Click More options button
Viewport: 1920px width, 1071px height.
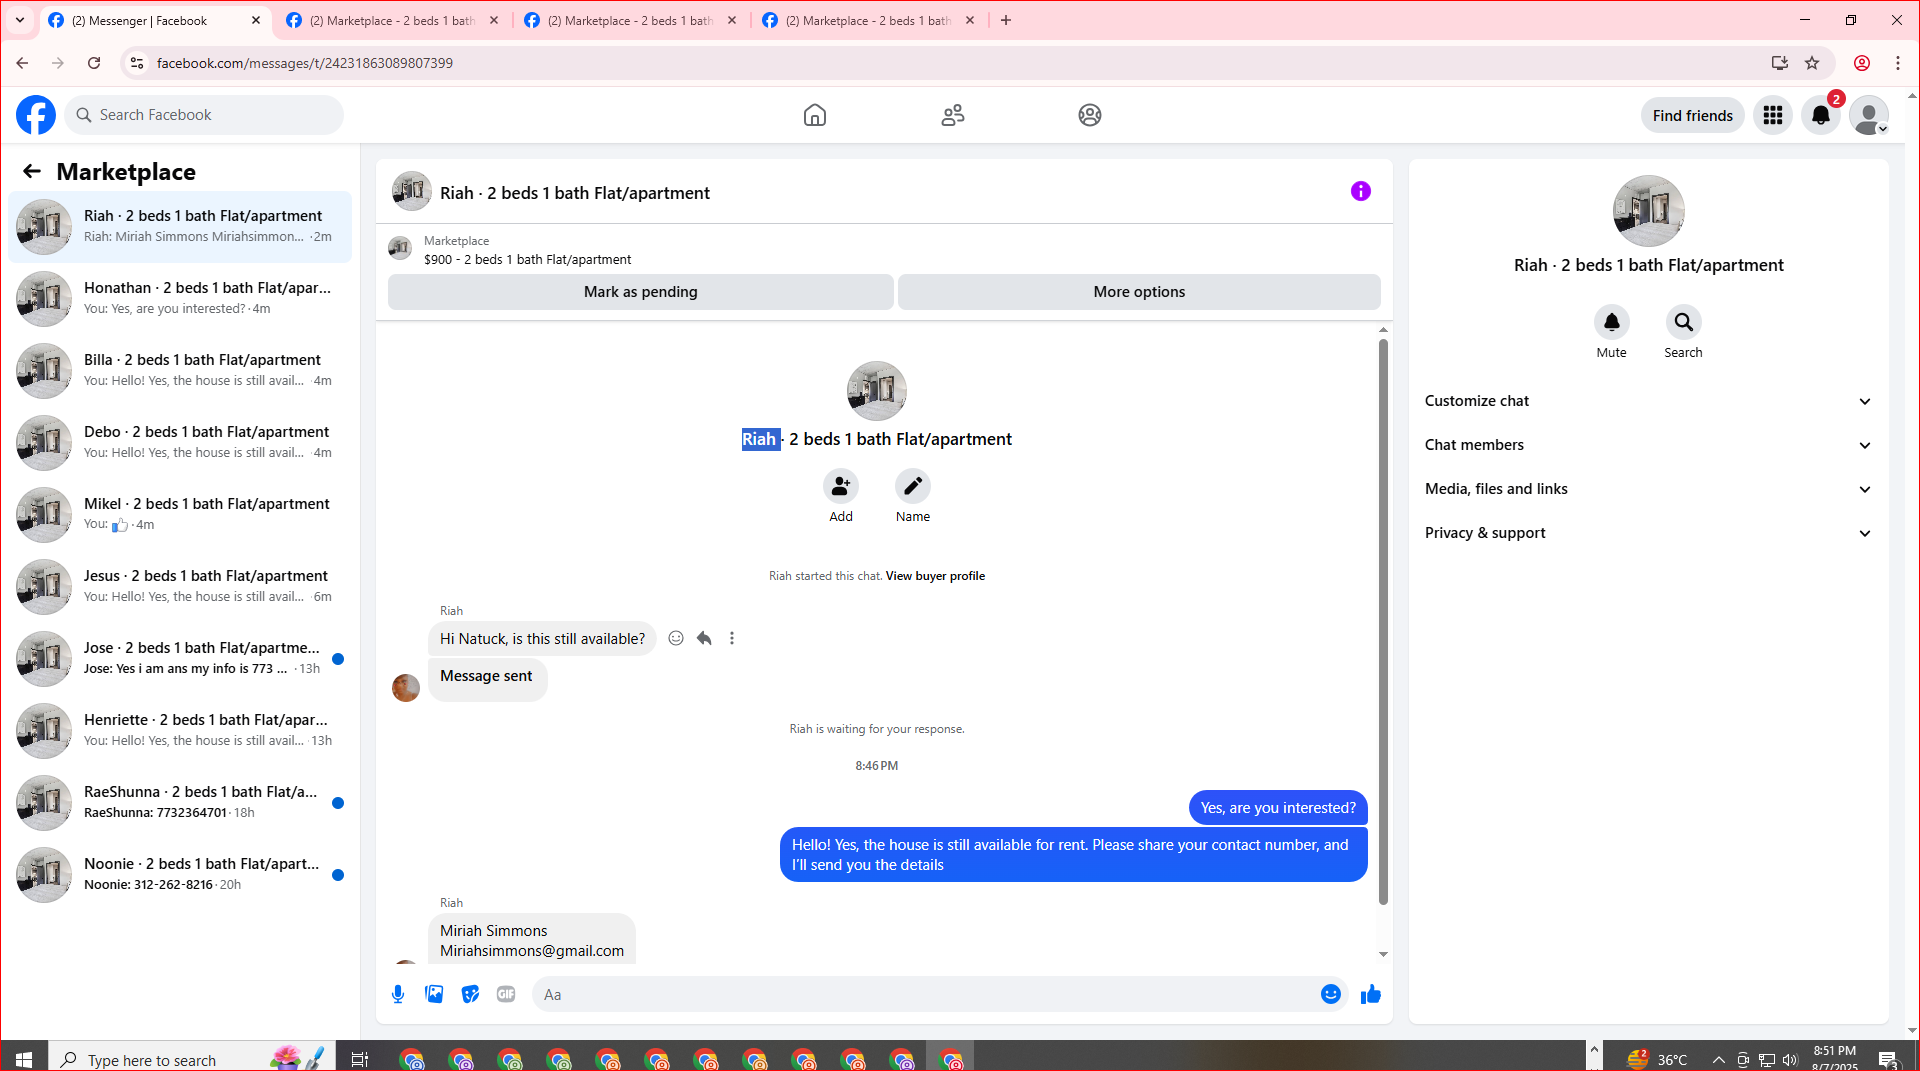pos(1139,292)
